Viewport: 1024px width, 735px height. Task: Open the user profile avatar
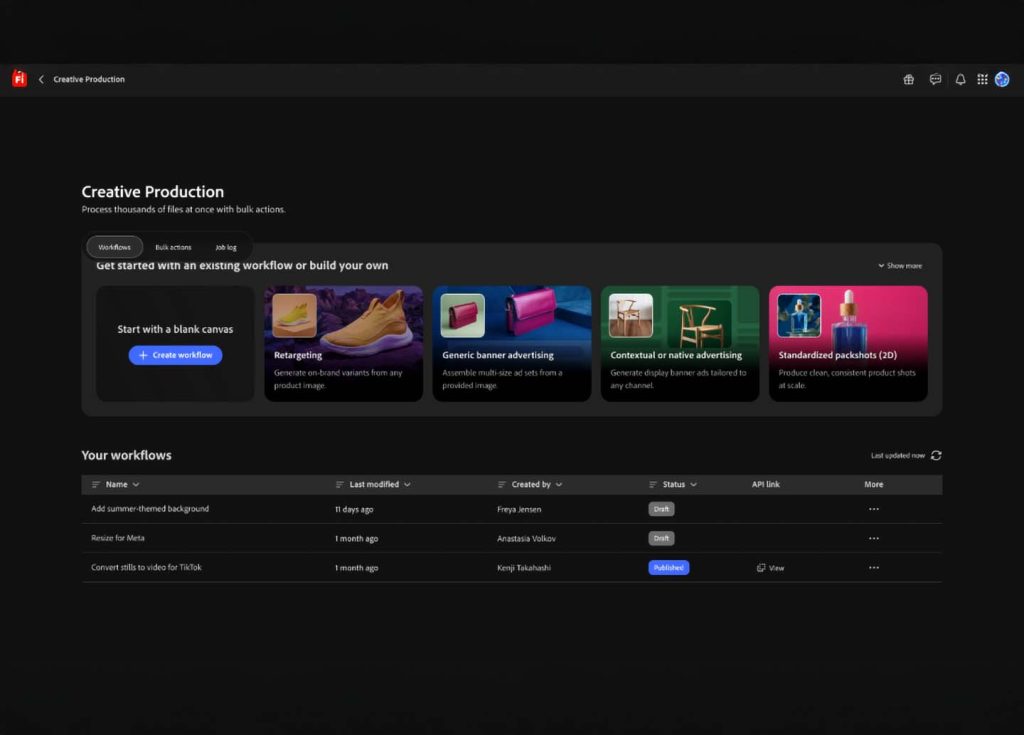point(1002,80)
